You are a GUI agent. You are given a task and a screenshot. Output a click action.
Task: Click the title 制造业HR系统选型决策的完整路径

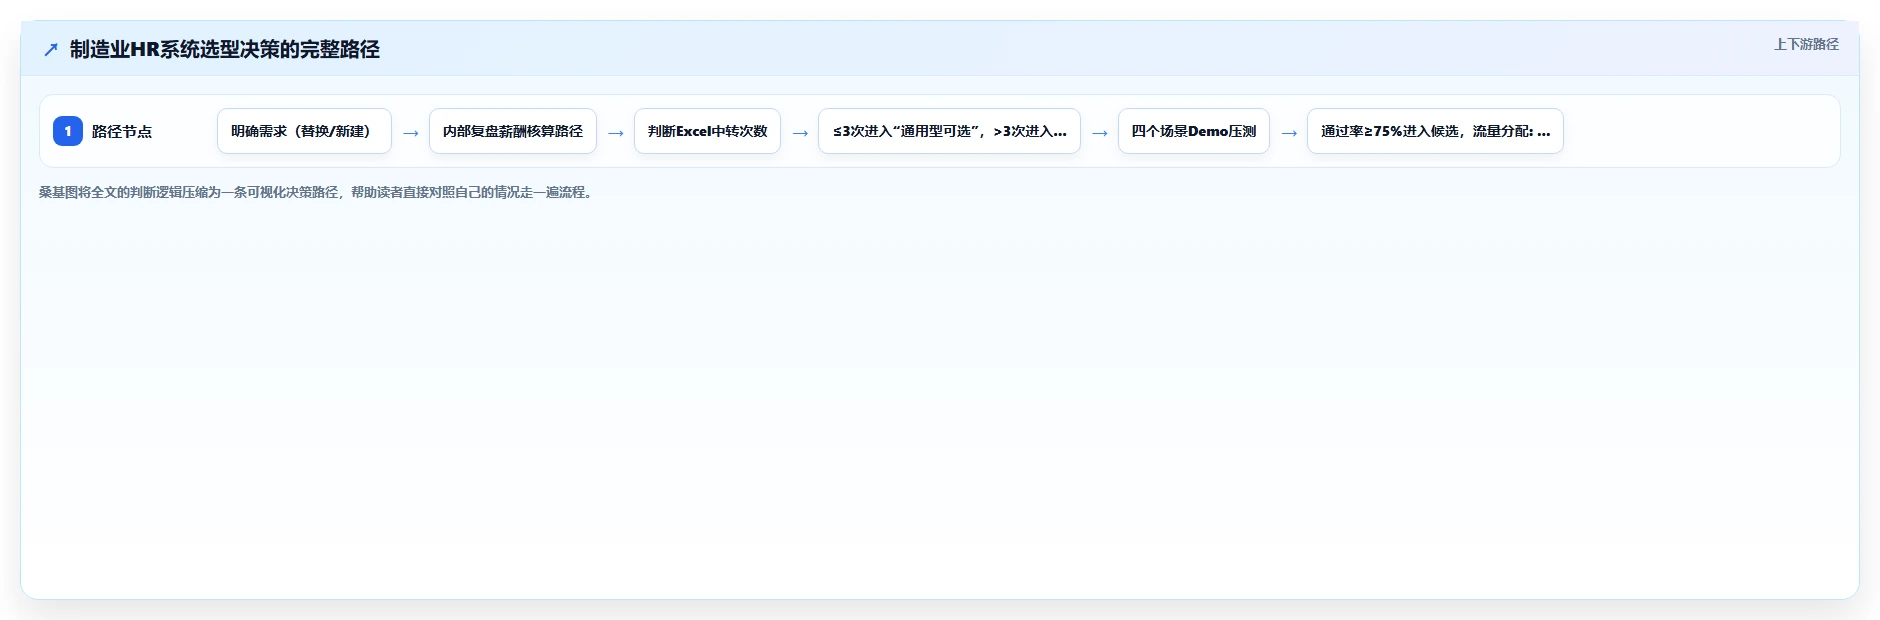(x=225, y=49)
